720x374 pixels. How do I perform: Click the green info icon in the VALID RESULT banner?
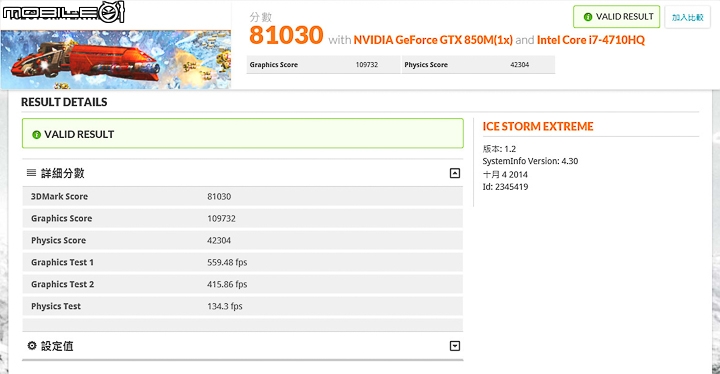[x=36, y=135]
